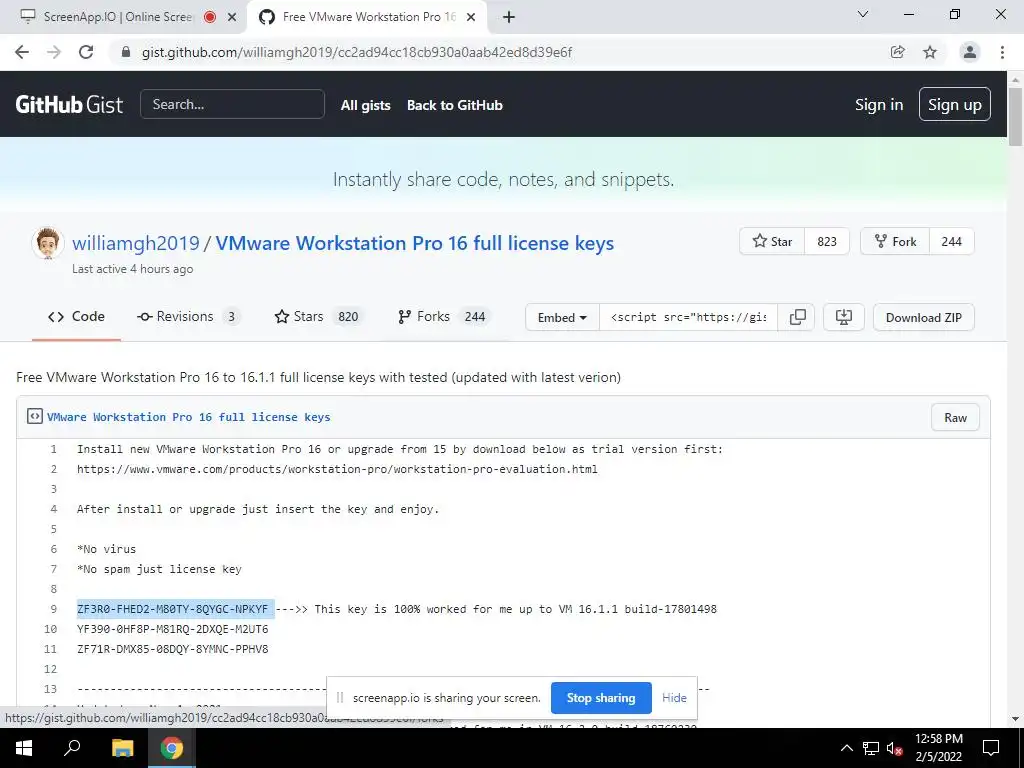The height and width of the screenshot is (768, 1024).
Task: Go back using the browser back arrow
Action: click(22, 52)
